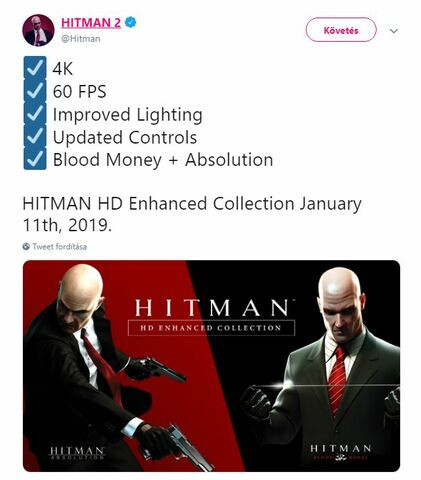The height and width of the screenshot is (480, 421).
Task: Click the Követés follow button
Action: pos(341,30)
